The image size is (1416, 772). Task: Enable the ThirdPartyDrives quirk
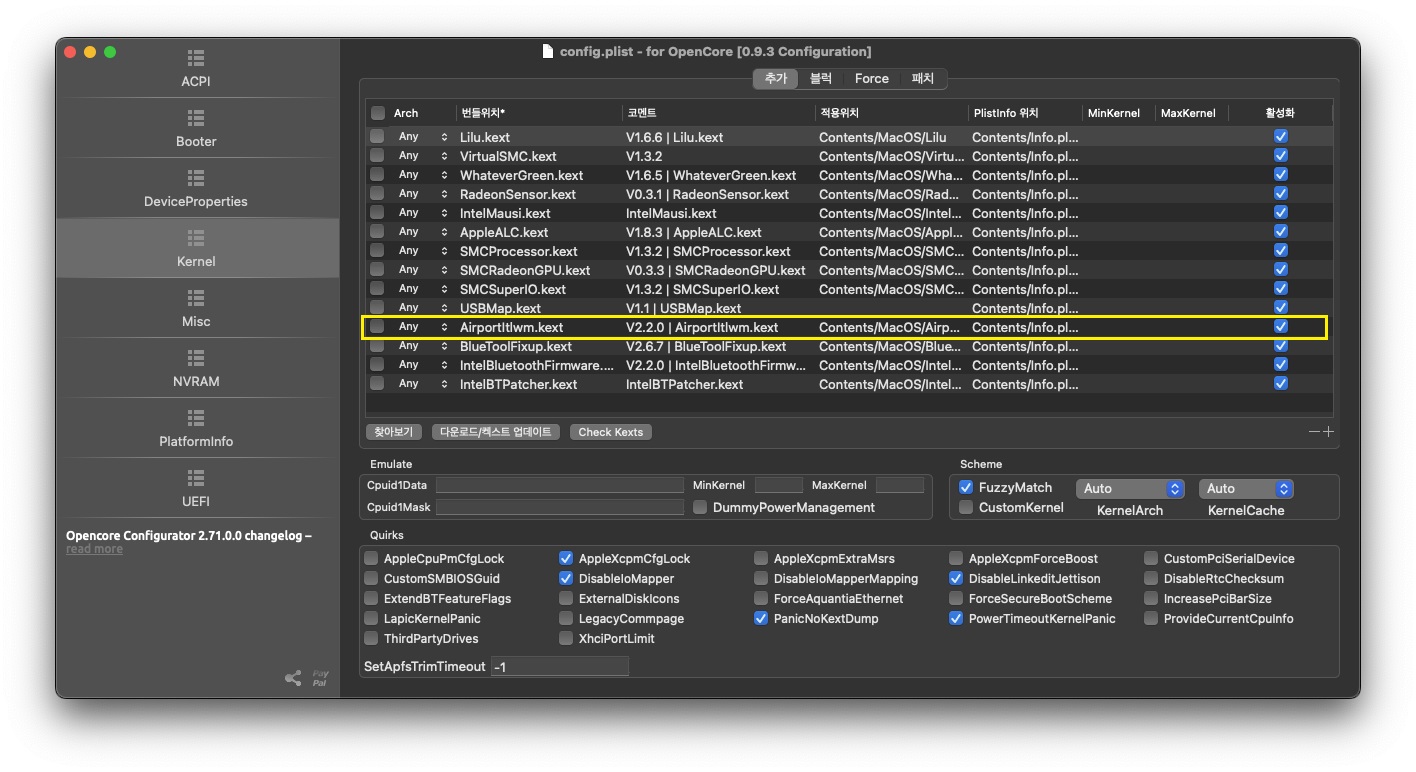[372, 638]
